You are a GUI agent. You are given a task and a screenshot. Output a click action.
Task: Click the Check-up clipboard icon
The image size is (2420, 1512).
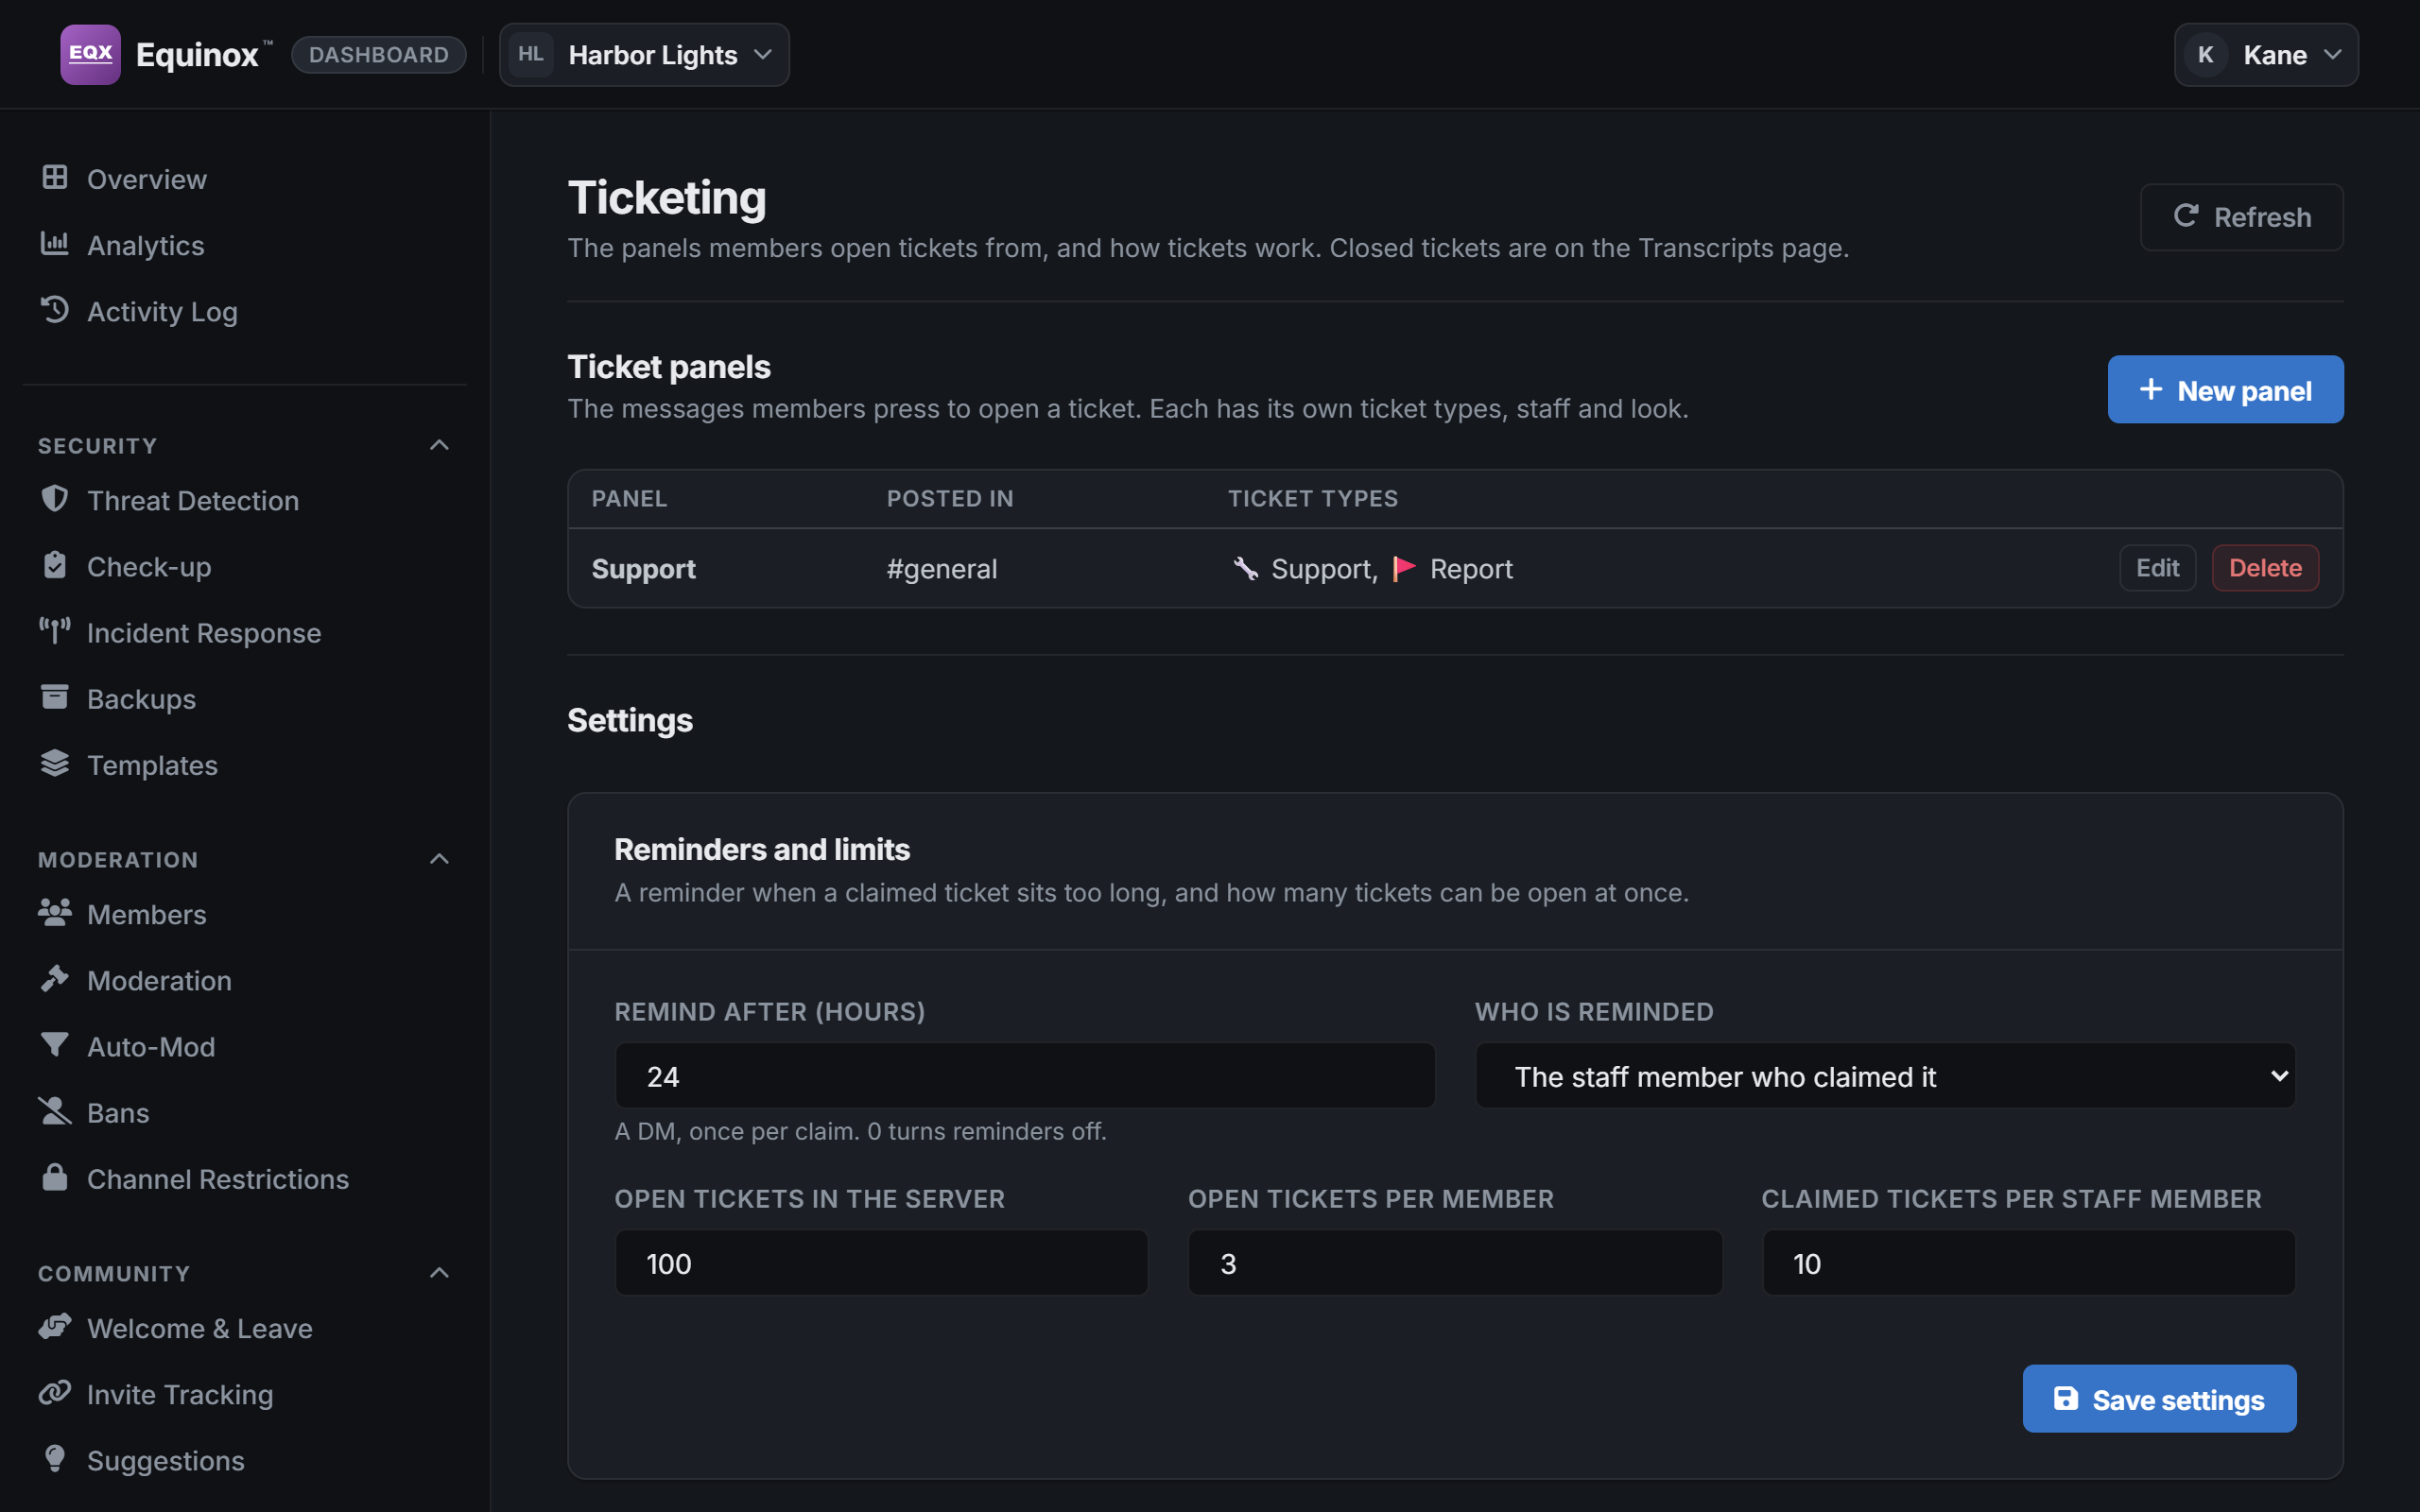55,565
